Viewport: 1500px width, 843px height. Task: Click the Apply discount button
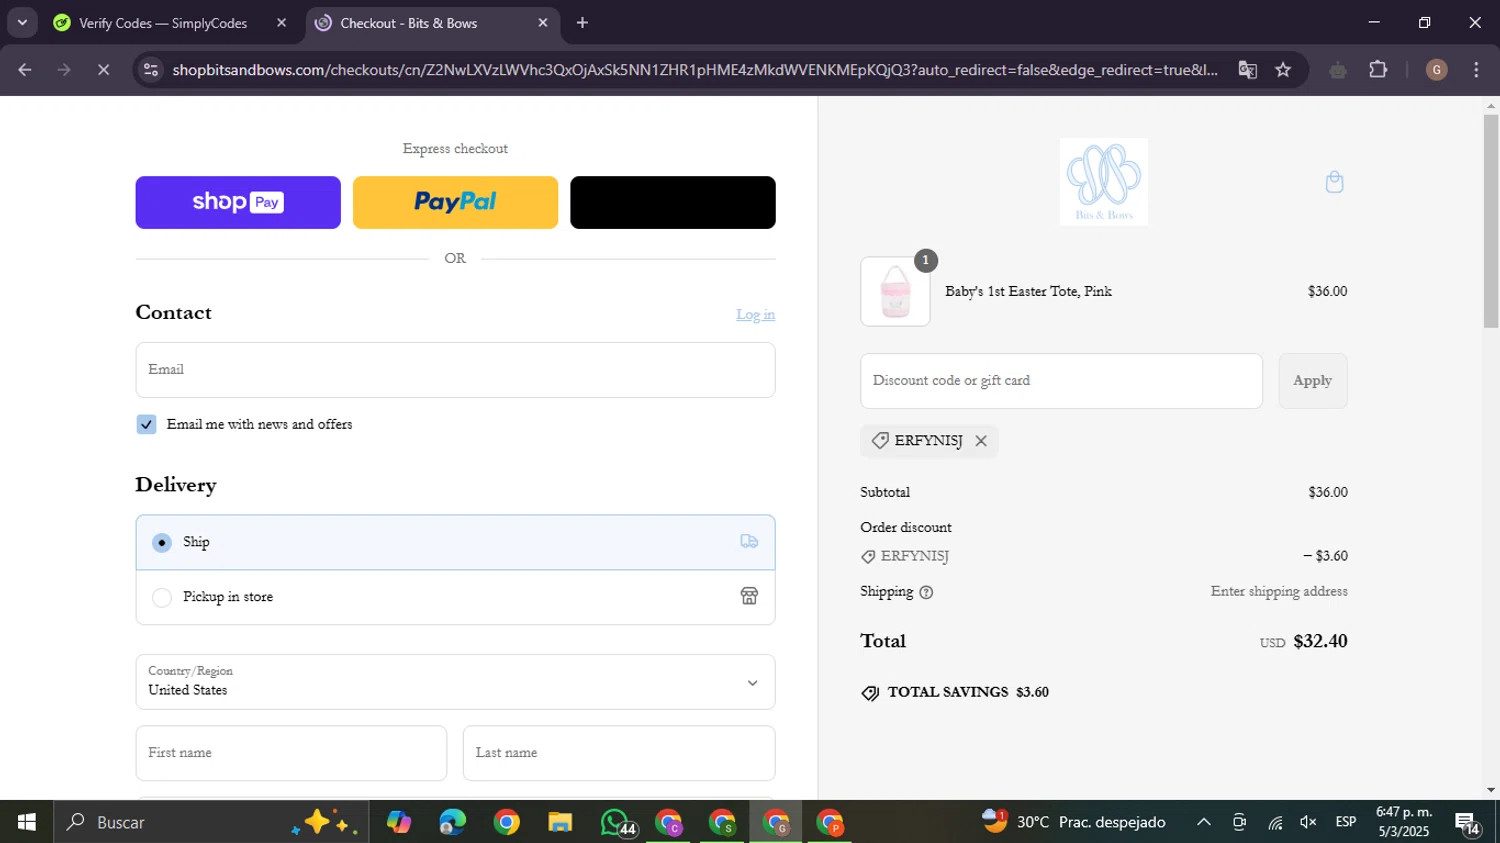click(x=1312, y=381)
